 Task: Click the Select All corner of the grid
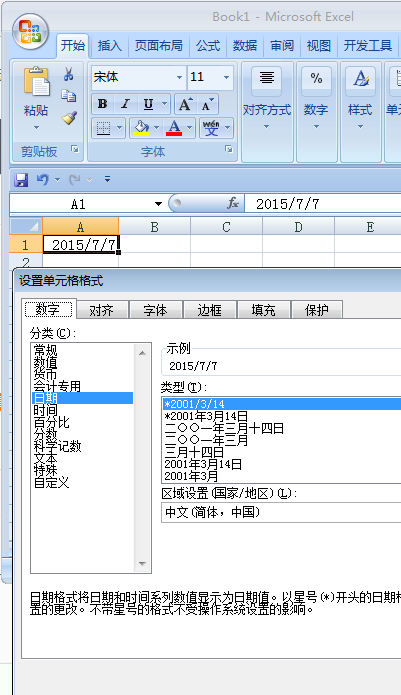tap(26, 226)
